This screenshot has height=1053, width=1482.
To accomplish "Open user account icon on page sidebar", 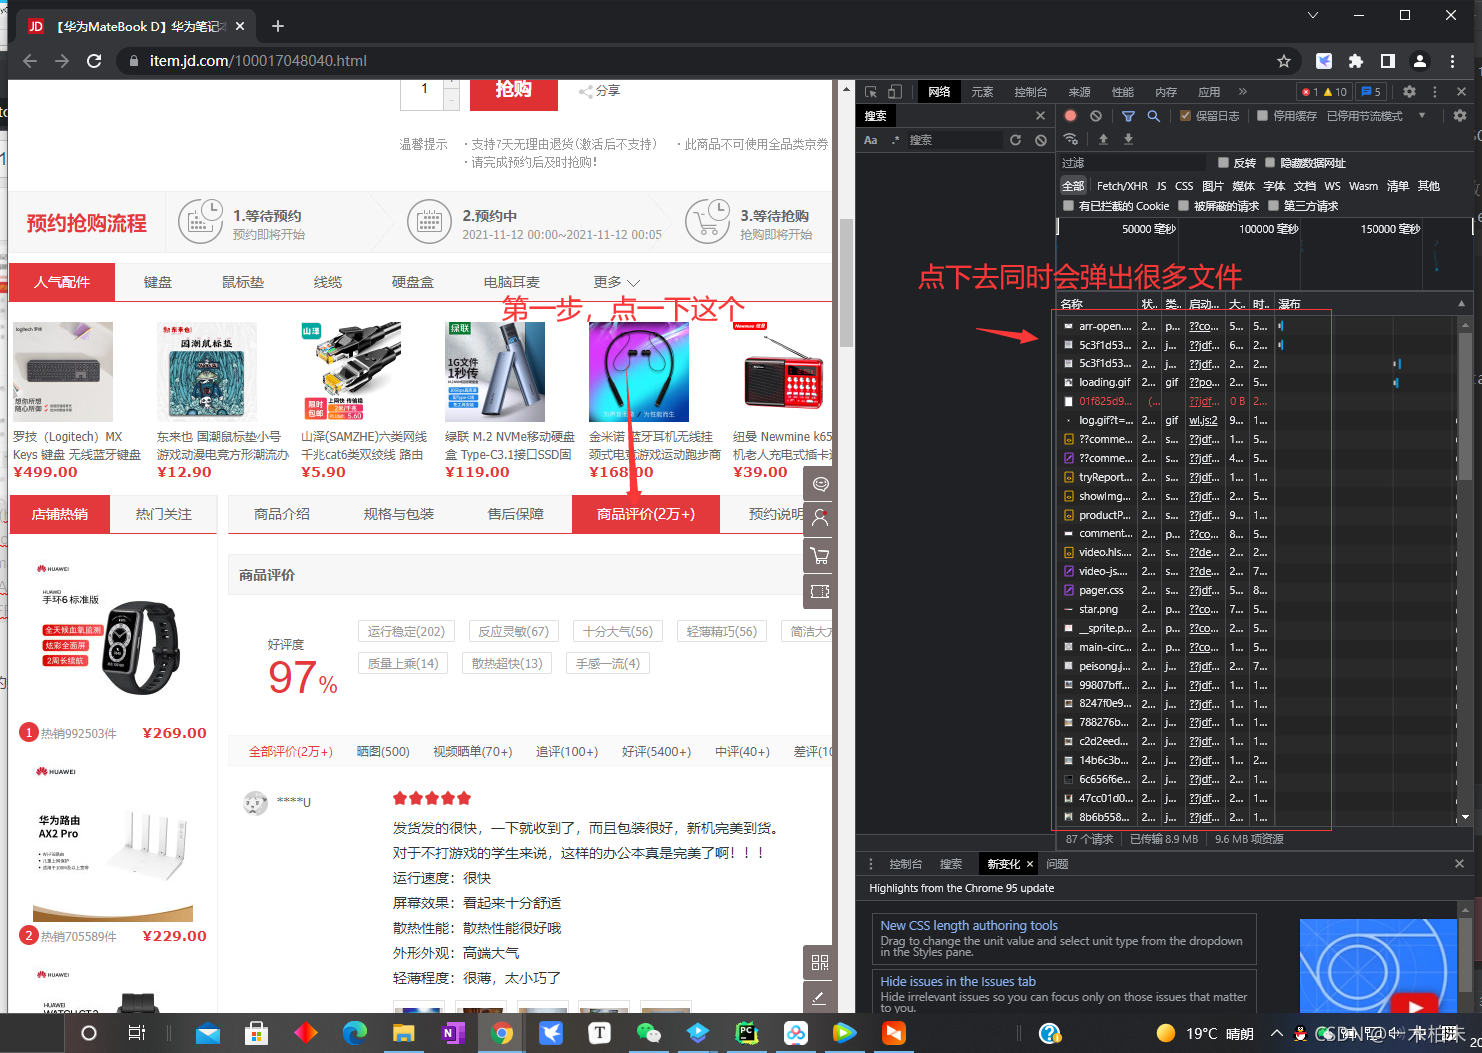I will click(820, 519).
